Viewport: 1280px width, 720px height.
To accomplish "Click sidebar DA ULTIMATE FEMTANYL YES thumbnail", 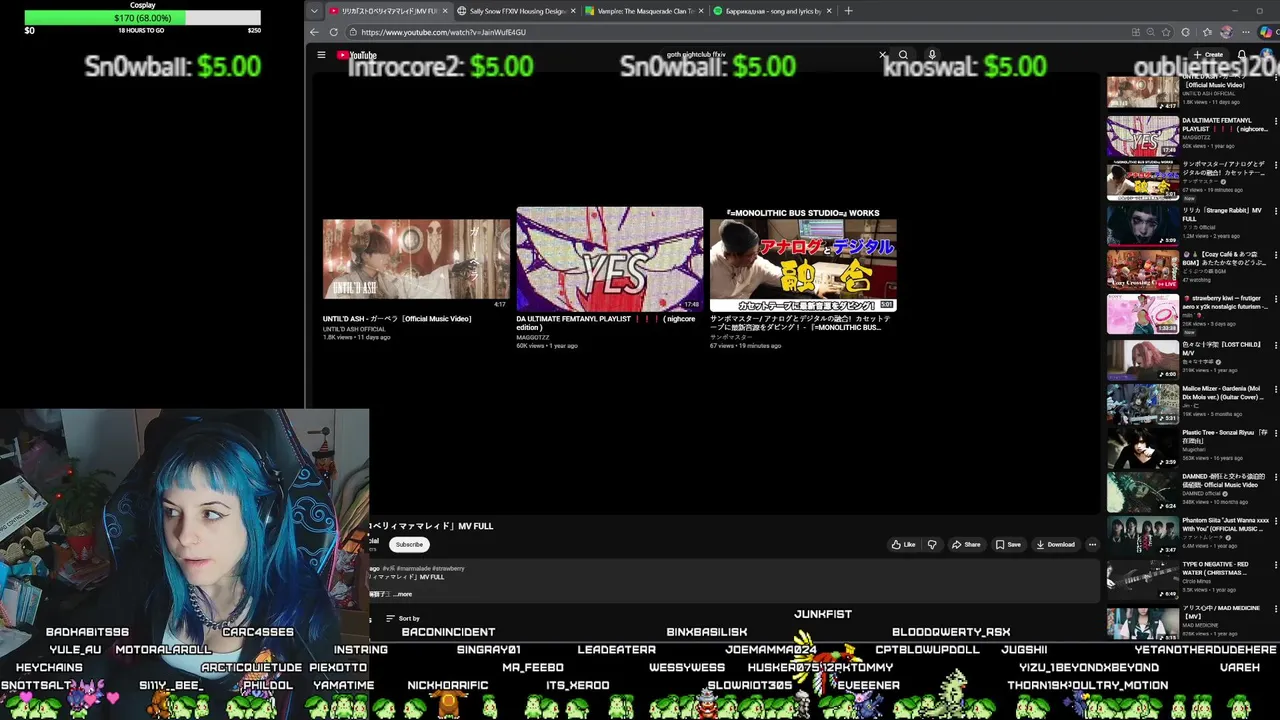I will point(1143,136).
